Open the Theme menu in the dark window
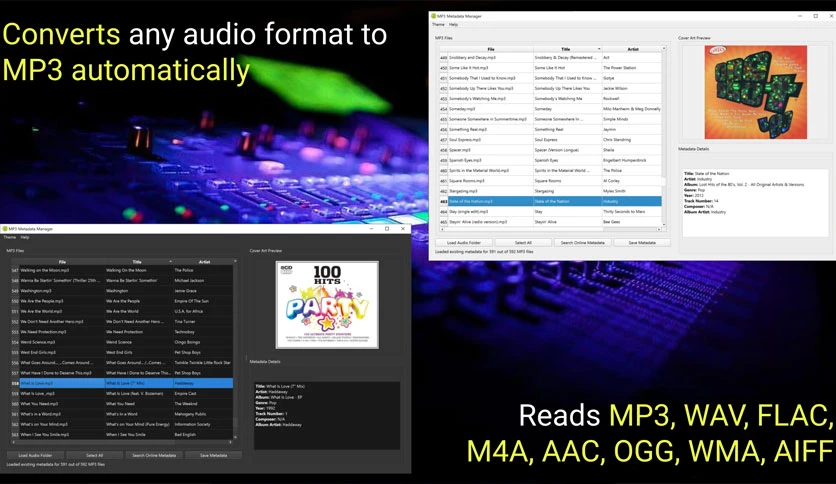The height and width of the screenshot is (484, 836). tap(10, 237)
